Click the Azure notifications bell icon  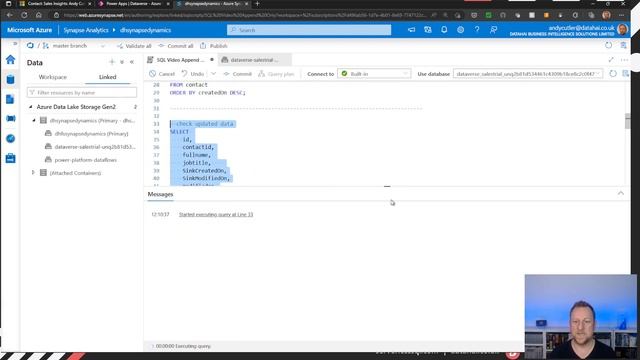click(444, 30)
